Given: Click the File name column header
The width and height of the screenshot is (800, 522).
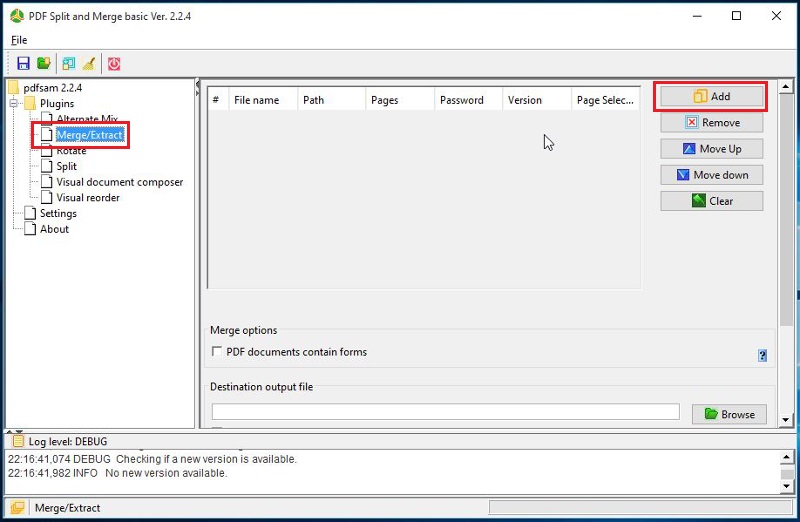Looking at the screenshot, I should click(x=263, y=100).
